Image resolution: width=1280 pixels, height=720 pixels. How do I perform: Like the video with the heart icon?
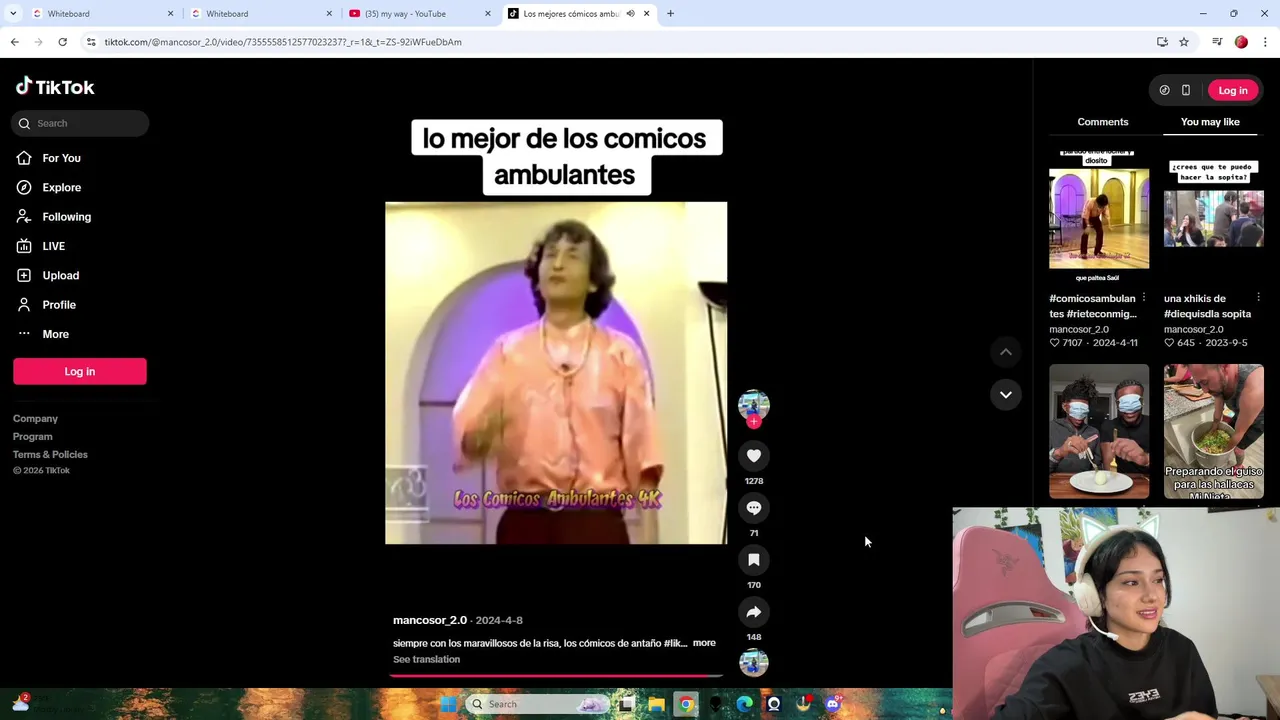[754, 456]
